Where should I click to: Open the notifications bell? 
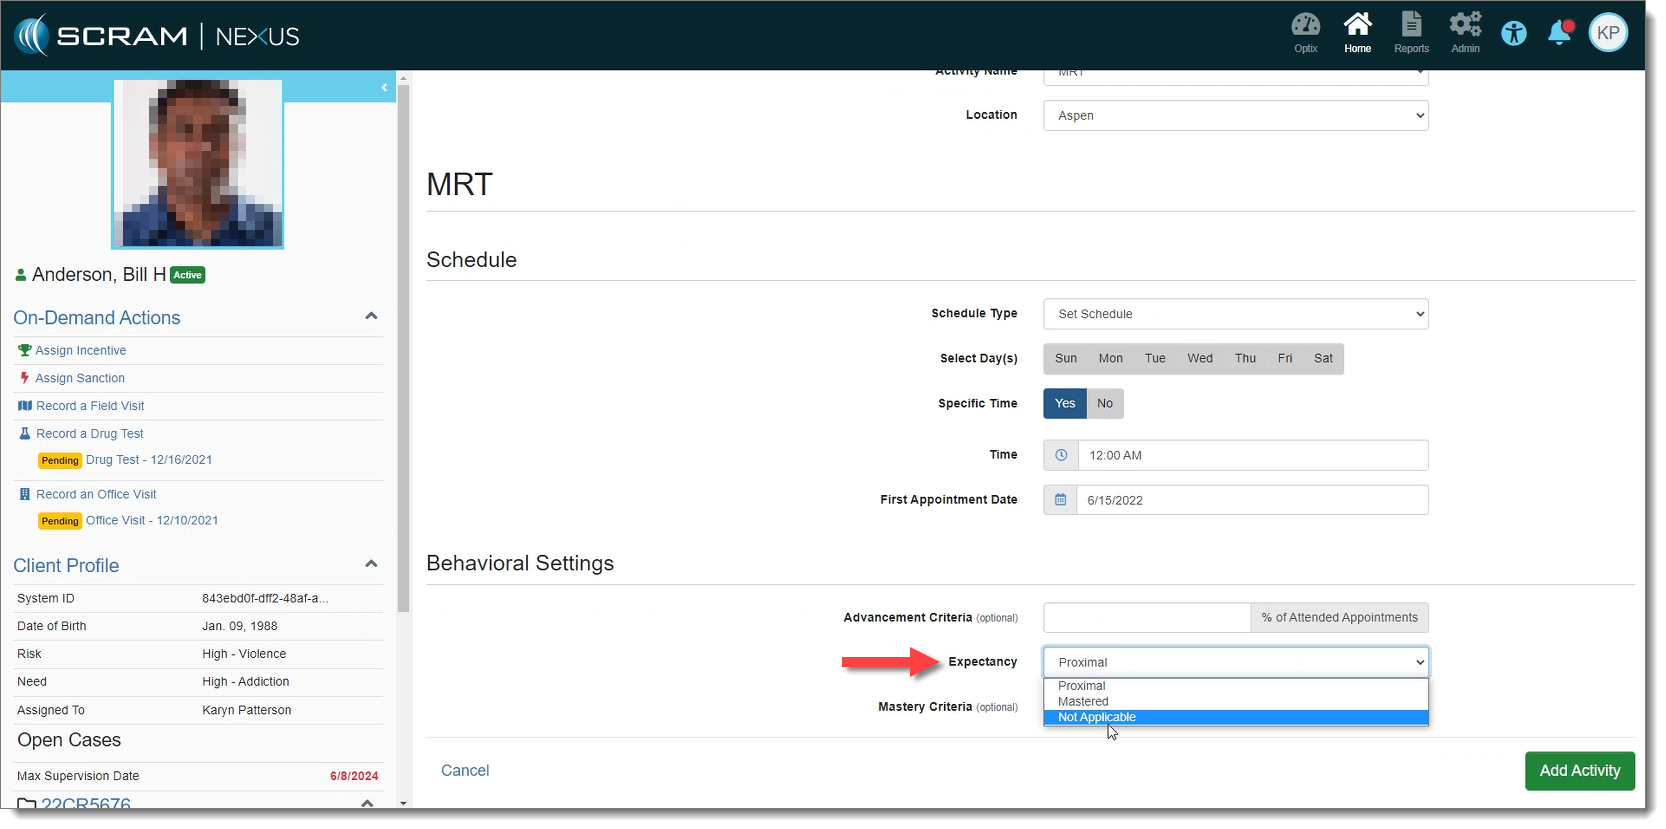1559,33
